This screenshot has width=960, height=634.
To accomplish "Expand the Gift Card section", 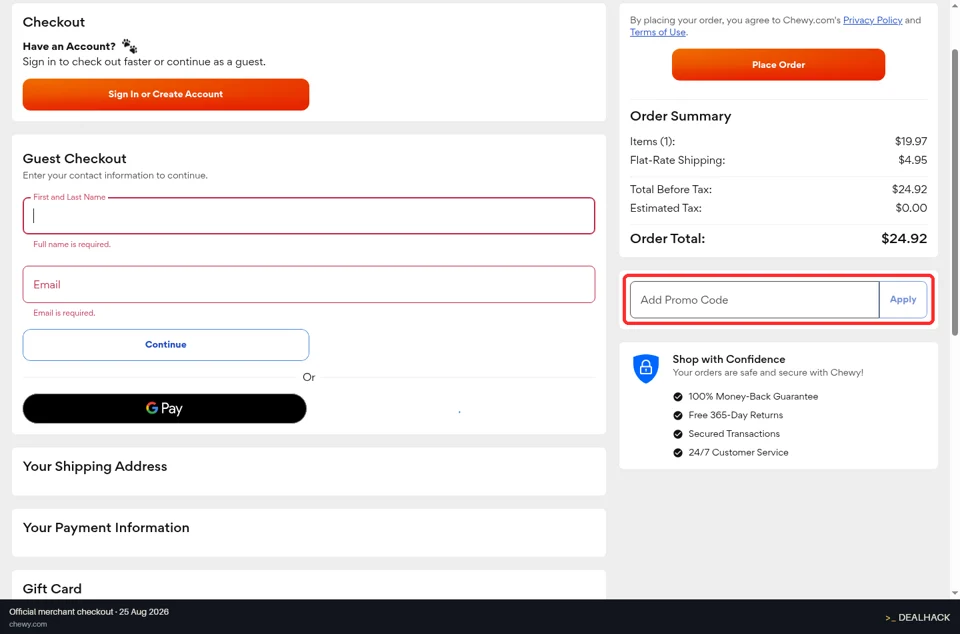I will pyautogui.click(x=309, y=584).
